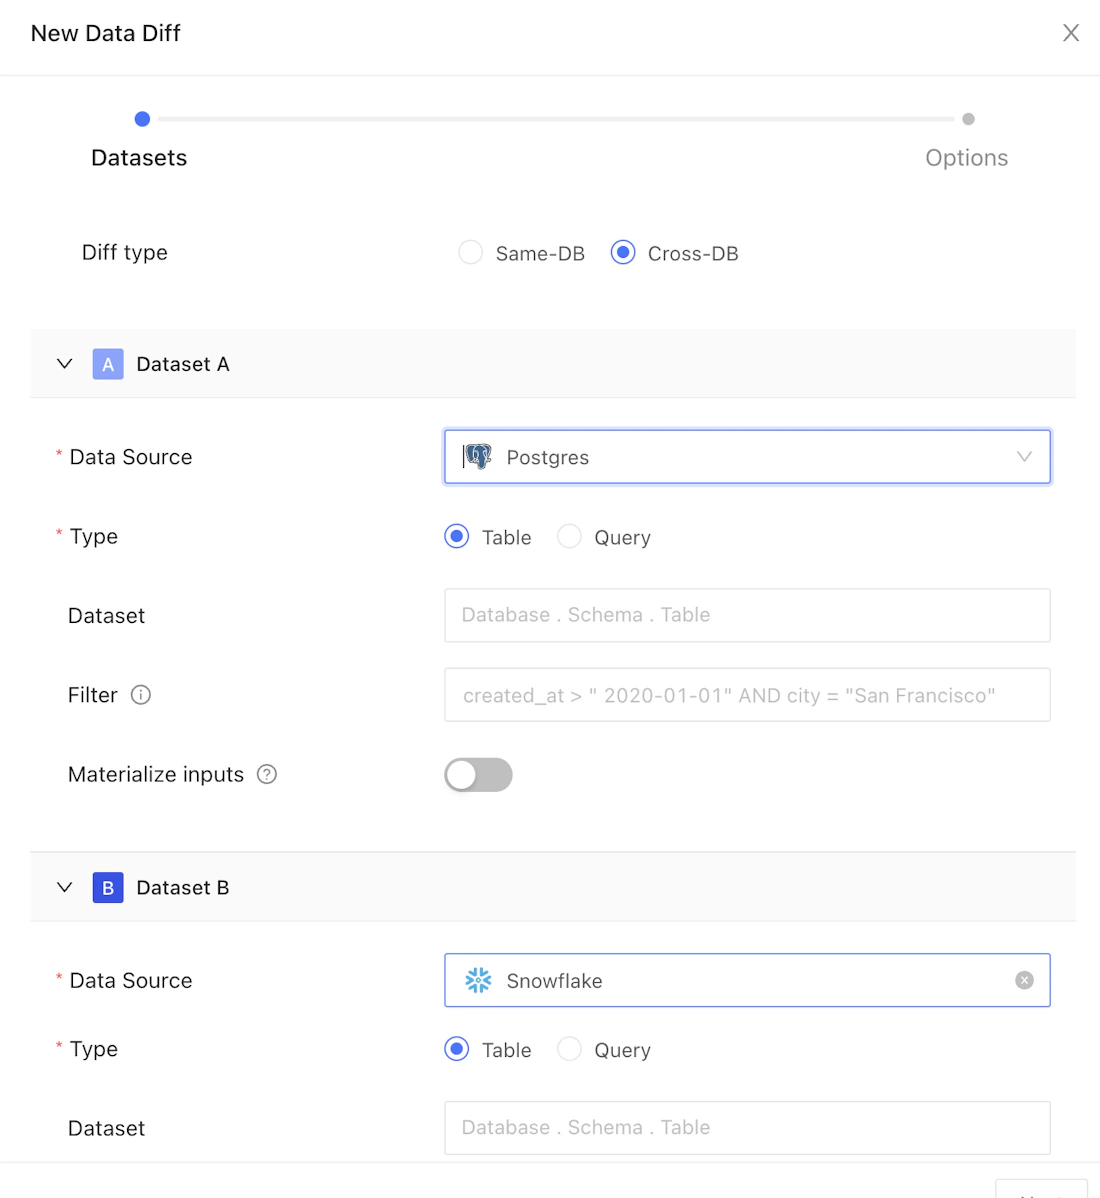Select the Same-DB diff type radio
The width and height of the screenshot is (1100, 1198).
coord(470,252)
